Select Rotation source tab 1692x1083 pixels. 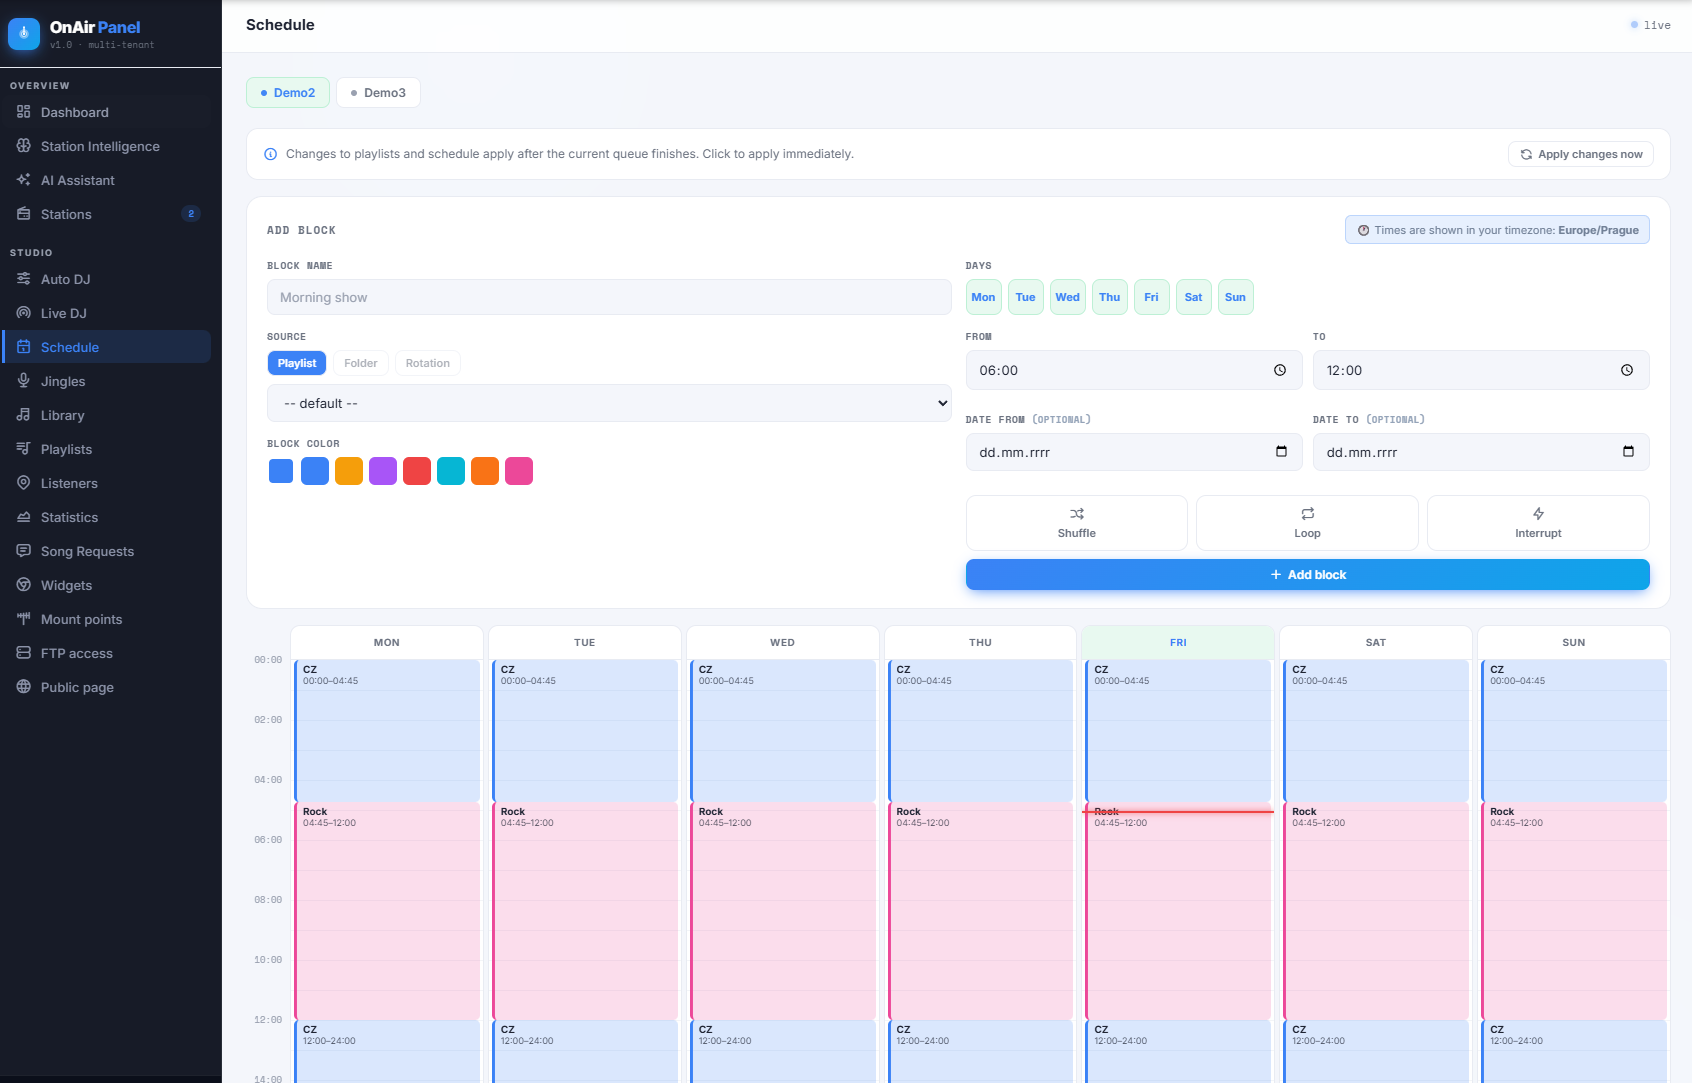coord(428,363)
